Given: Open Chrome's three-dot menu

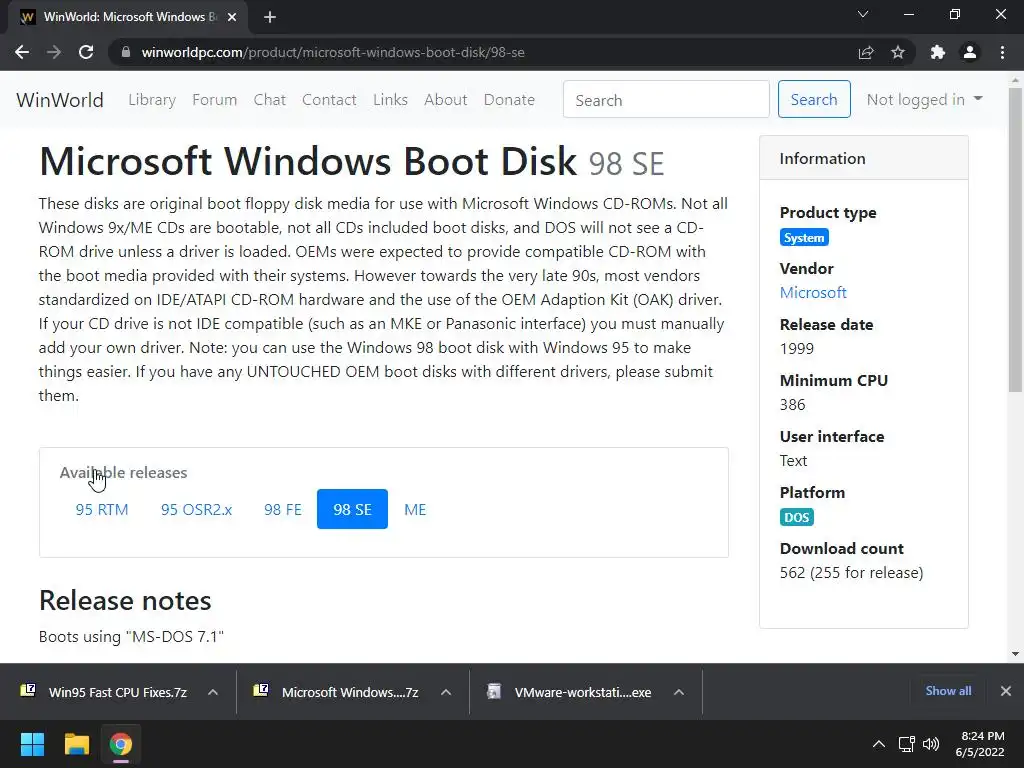Looking at the screenshot, I should pos(1002,52).
